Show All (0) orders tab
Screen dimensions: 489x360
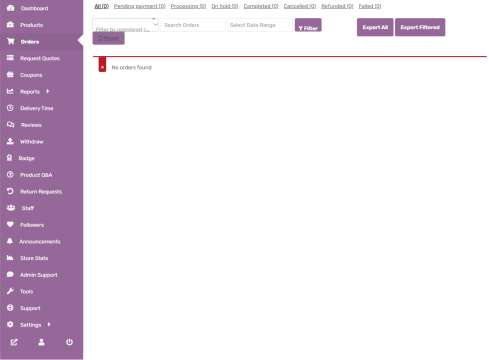pos(102,6)
